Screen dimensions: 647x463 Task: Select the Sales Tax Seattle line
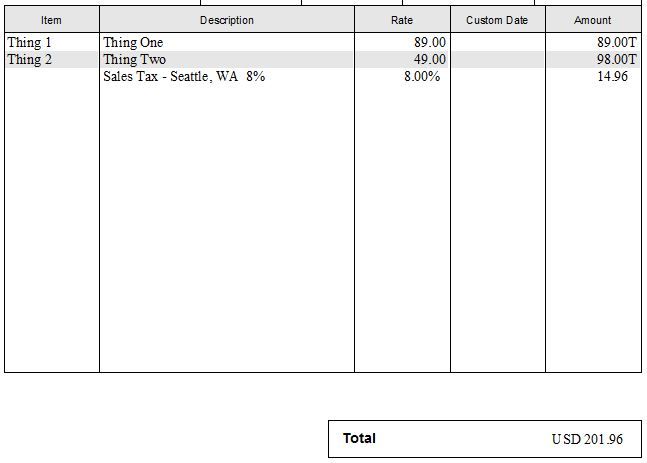click(184, 77)
